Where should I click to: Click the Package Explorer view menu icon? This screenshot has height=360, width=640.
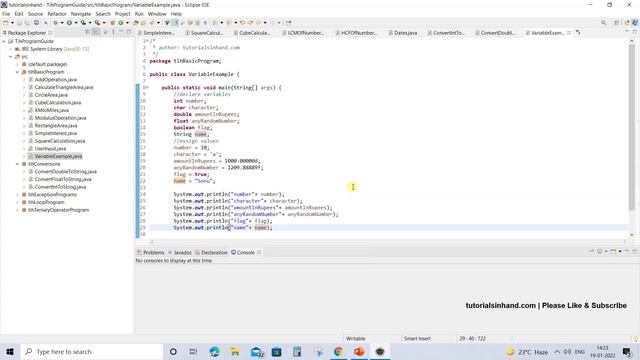pos(113,32)
